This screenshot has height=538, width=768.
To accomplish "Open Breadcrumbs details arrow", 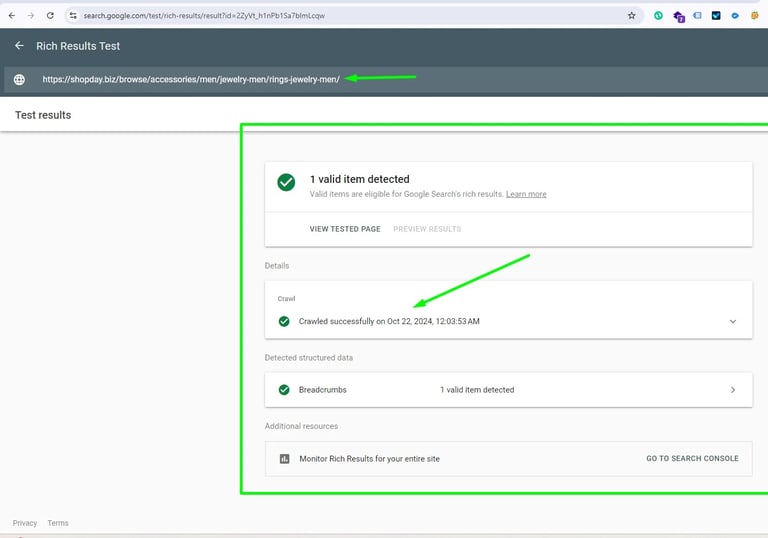I will click(x=733, y=390).
